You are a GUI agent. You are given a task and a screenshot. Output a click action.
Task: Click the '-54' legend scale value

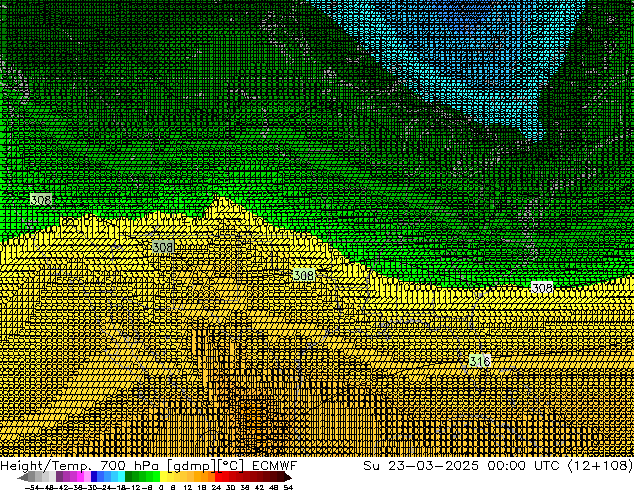point(32,488)
